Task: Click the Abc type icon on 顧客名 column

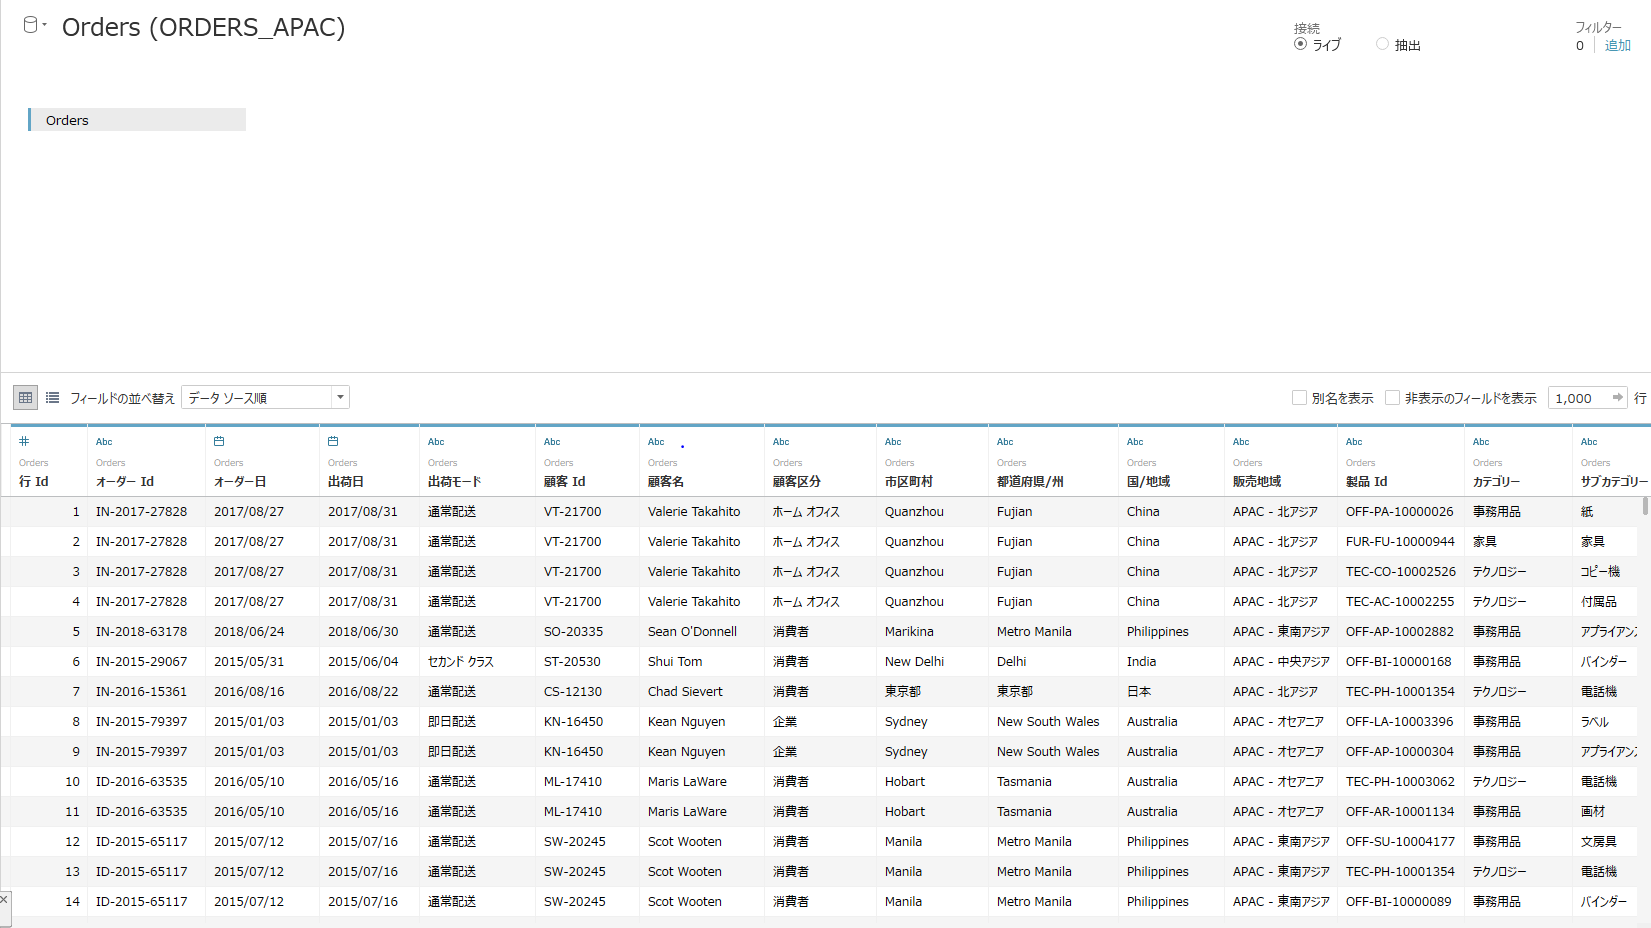Action: [656, 441]
